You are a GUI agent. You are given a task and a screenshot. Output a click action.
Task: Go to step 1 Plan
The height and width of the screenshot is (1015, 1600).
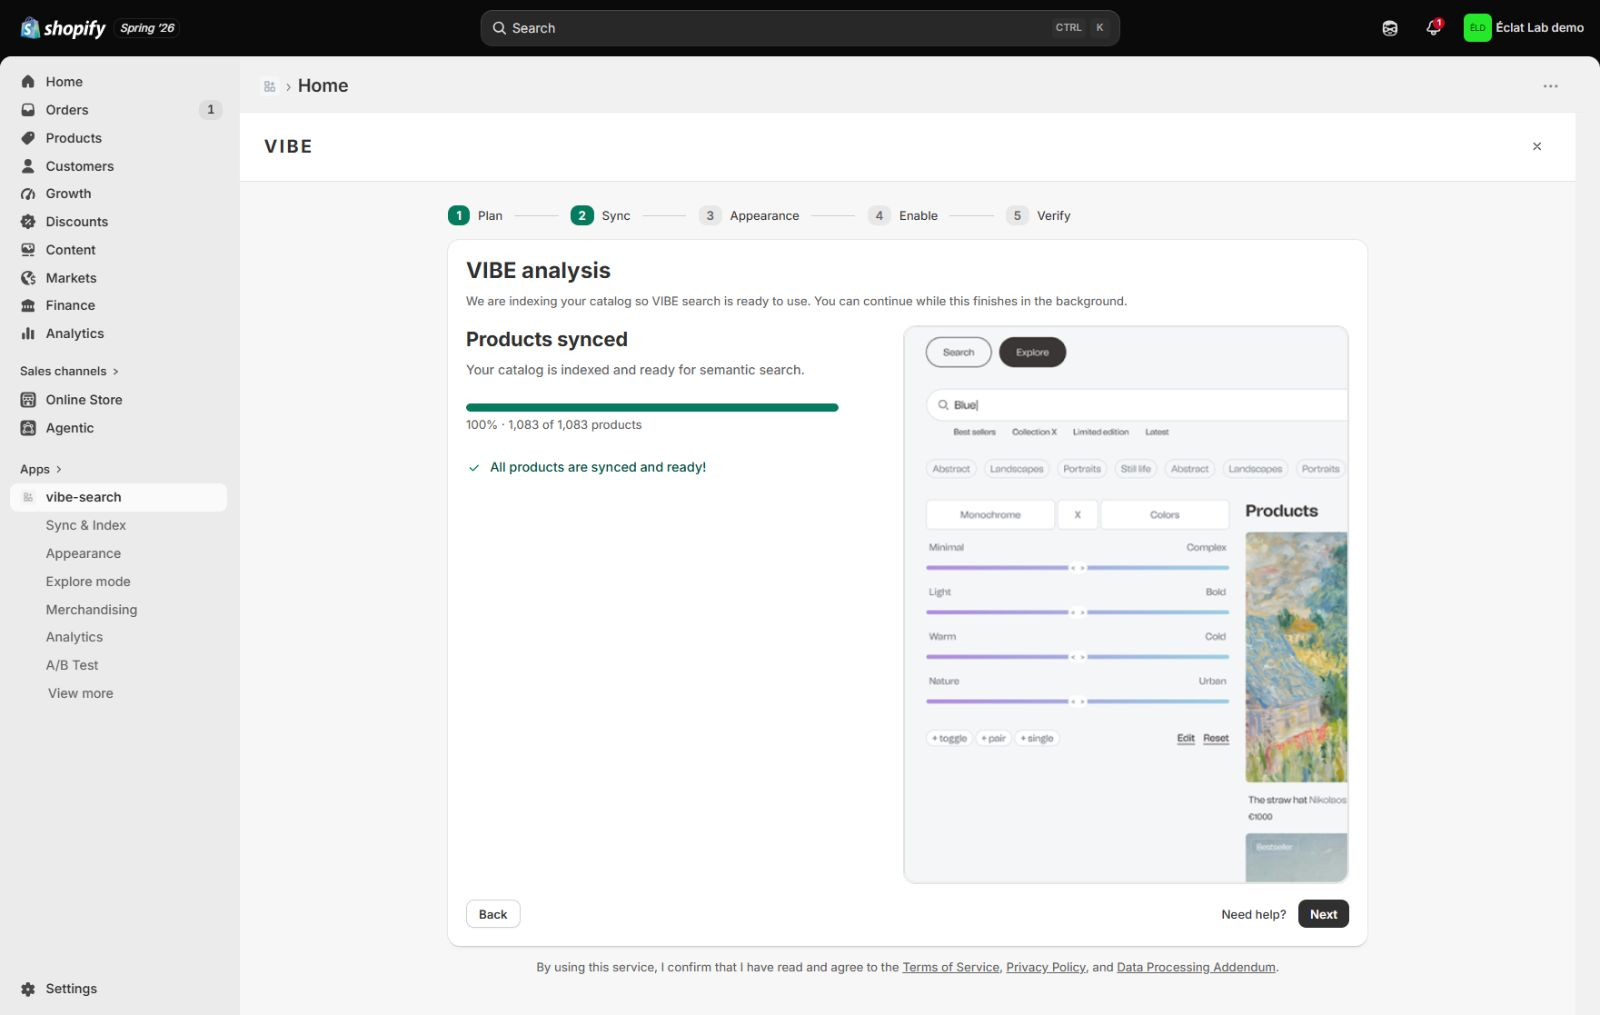[475, 215]
